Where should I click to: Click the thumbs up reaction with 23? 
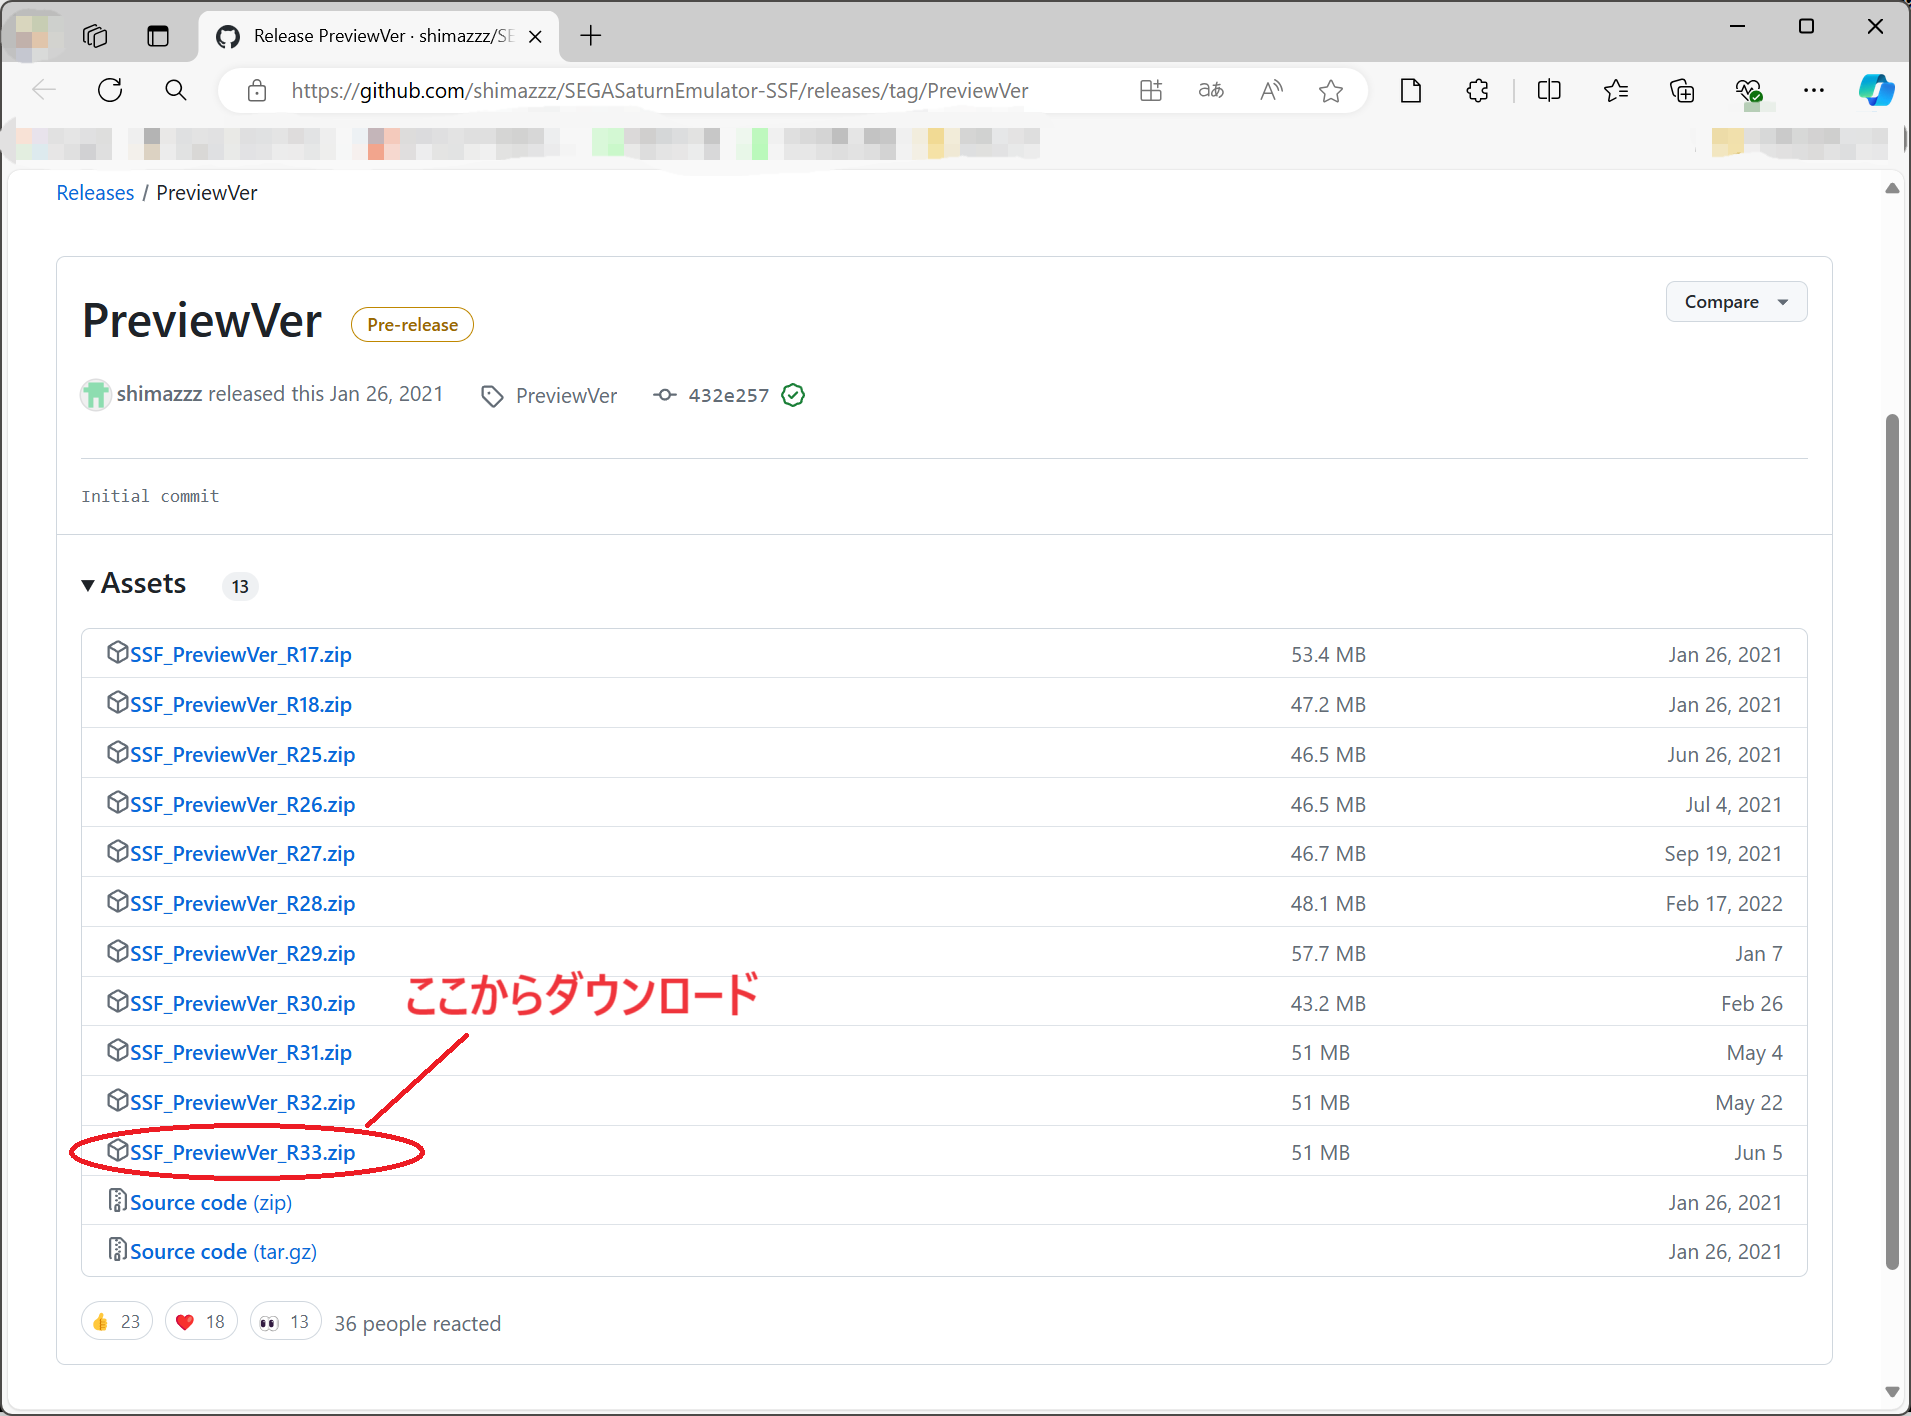tap(117, 1322)
